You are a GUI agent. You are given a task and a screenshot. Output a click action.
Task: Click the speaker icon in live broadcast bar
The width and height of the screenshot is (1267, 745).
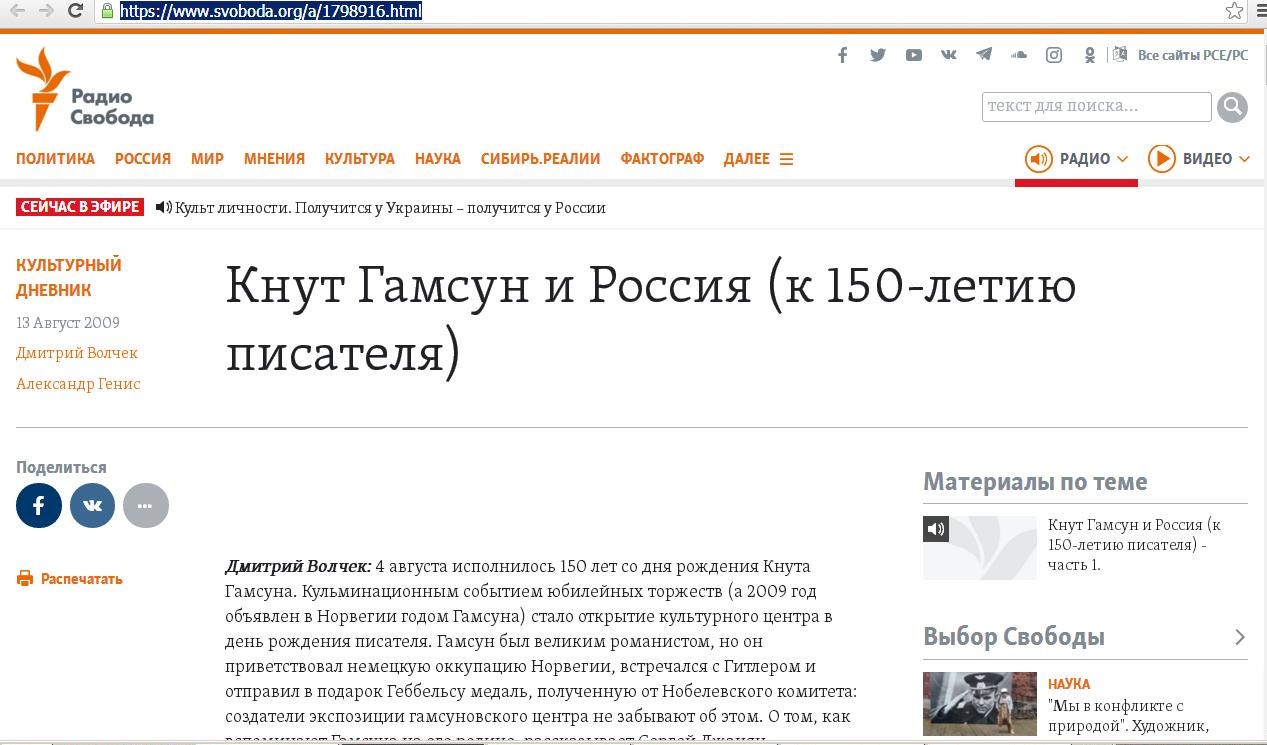pyautogui.click(x=163, y=208)
